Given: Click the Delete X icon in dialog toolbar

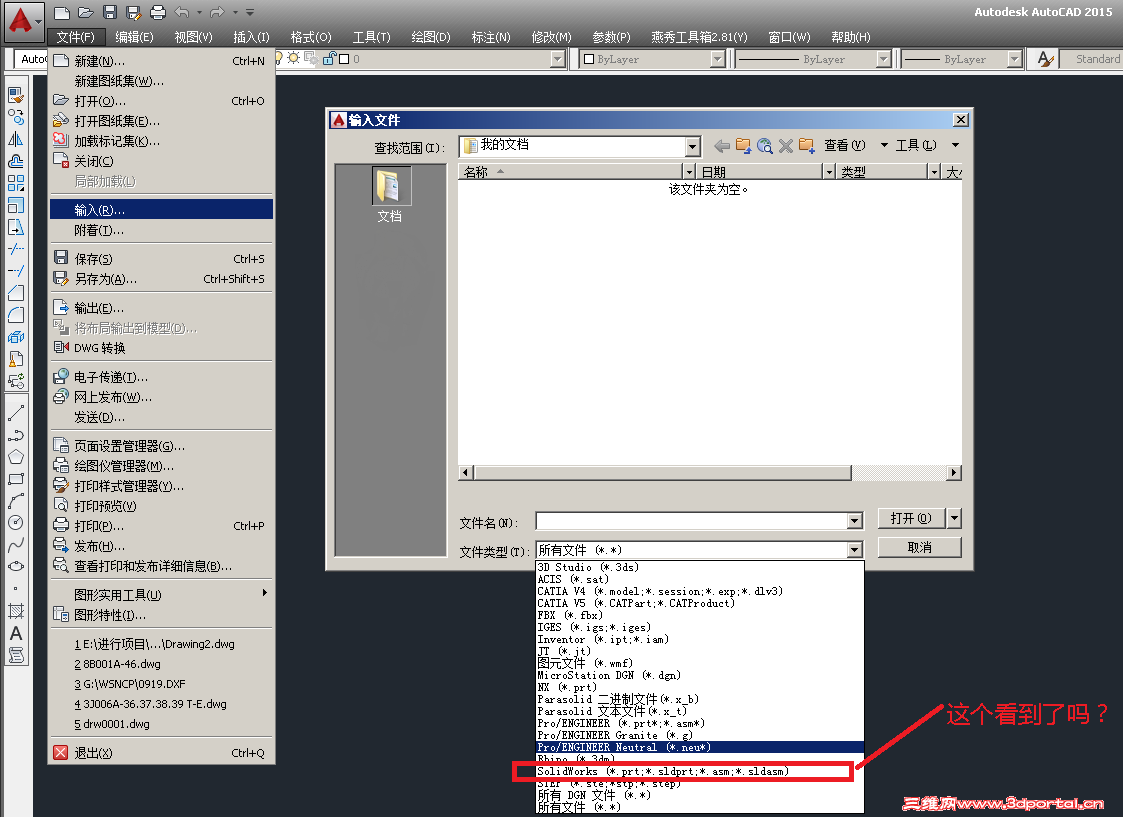Looking at the screenshot, I should tap(786, 146).
